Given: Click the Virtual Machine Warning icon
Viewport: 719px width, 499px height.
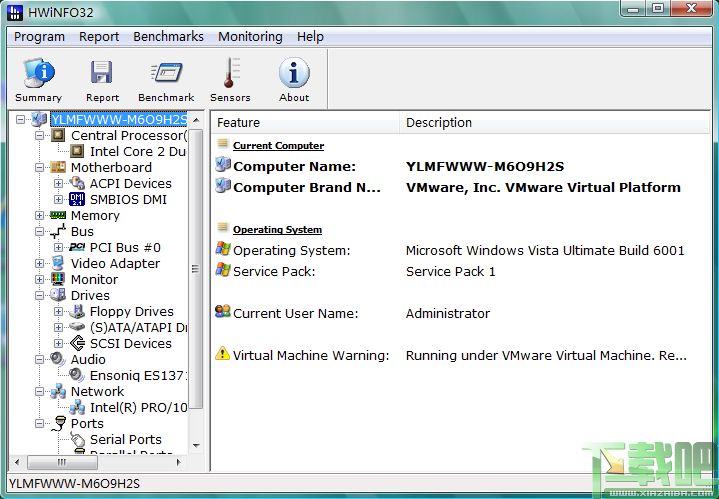Looking at the screenshot, I should tap(222, 354).
